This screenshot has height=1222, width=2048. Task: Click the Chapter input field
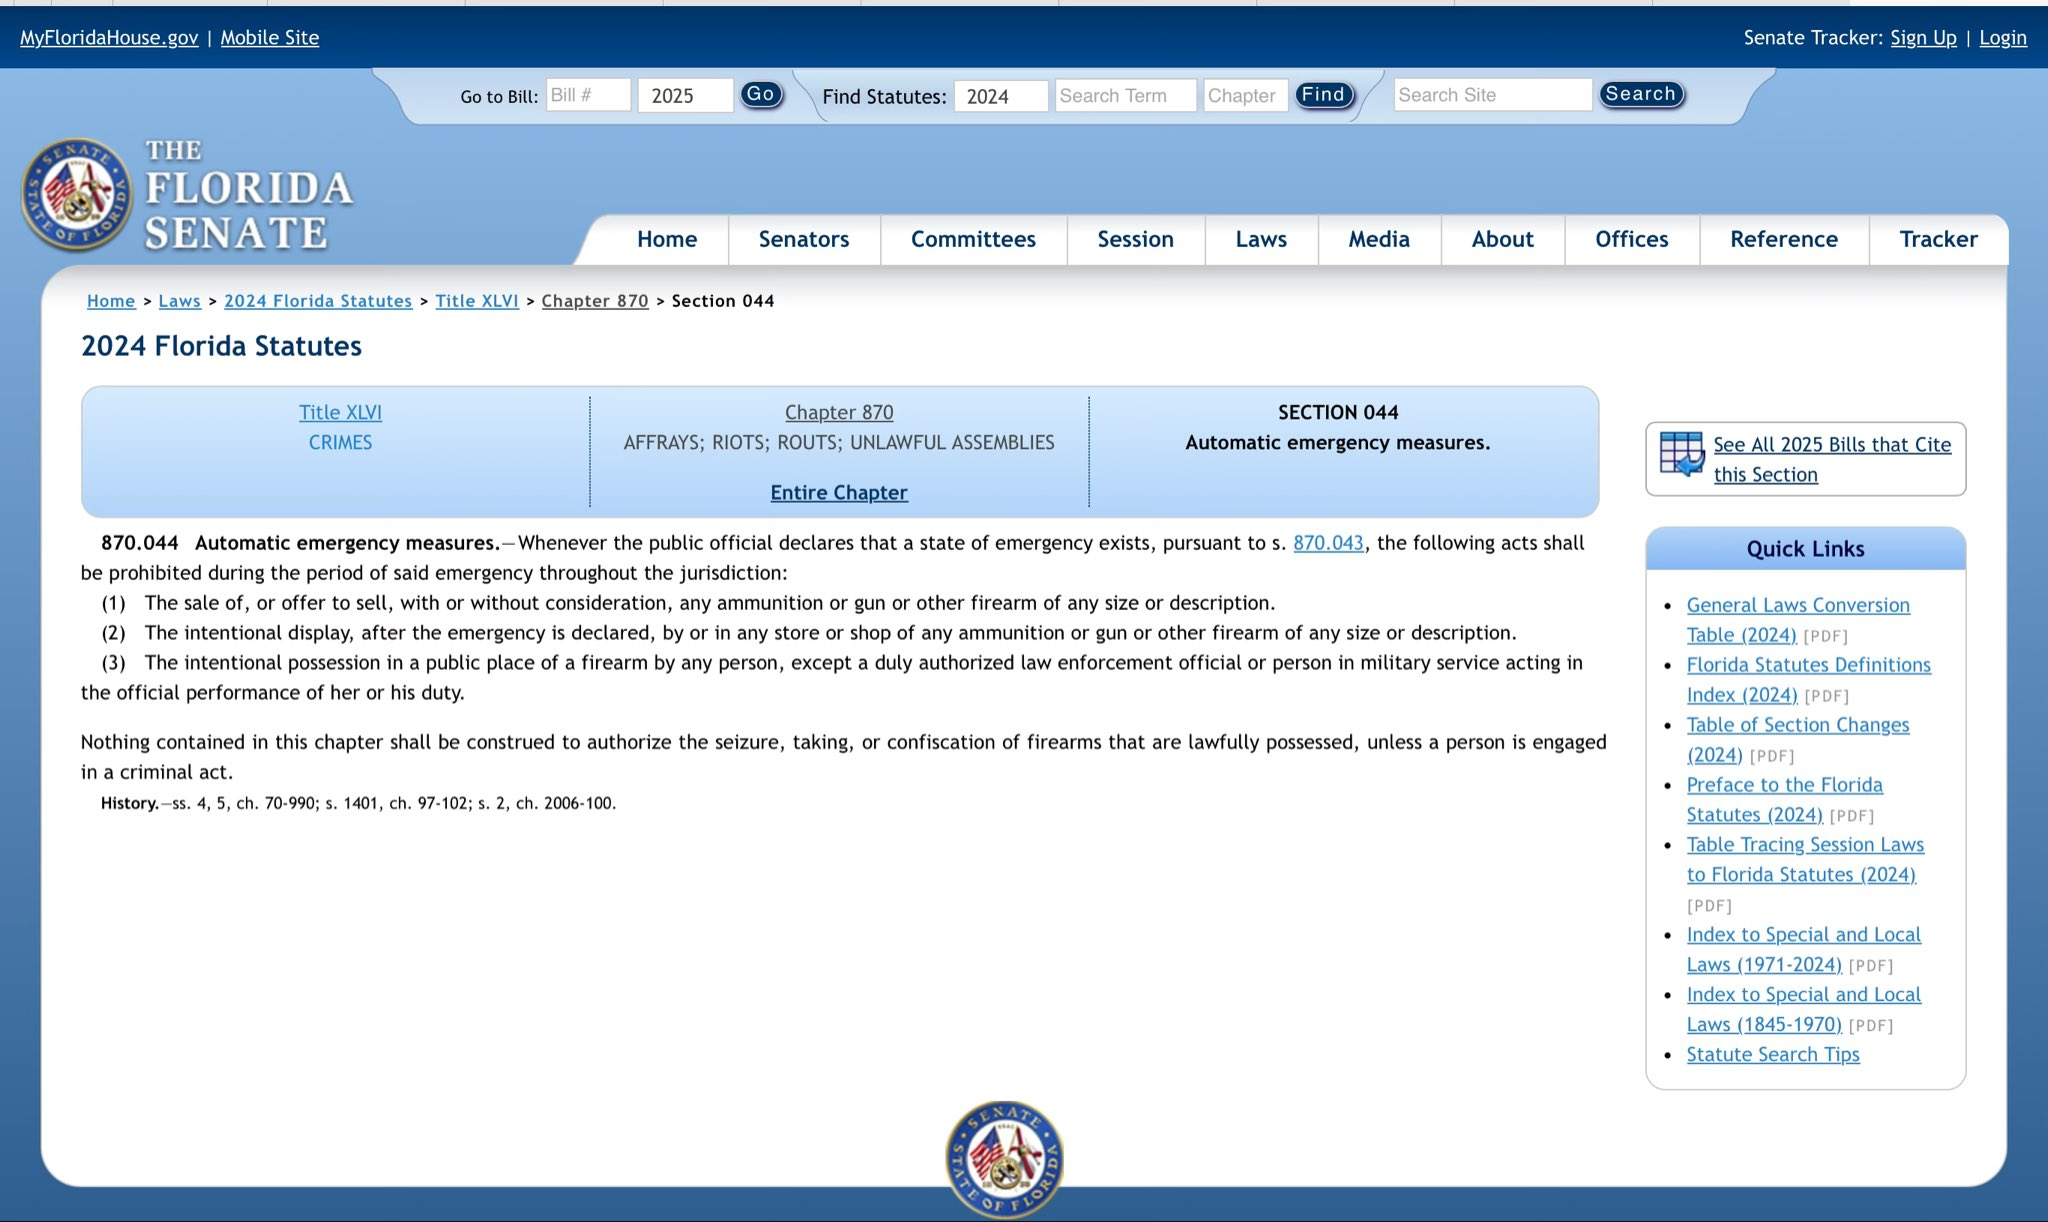(1244, 96)
